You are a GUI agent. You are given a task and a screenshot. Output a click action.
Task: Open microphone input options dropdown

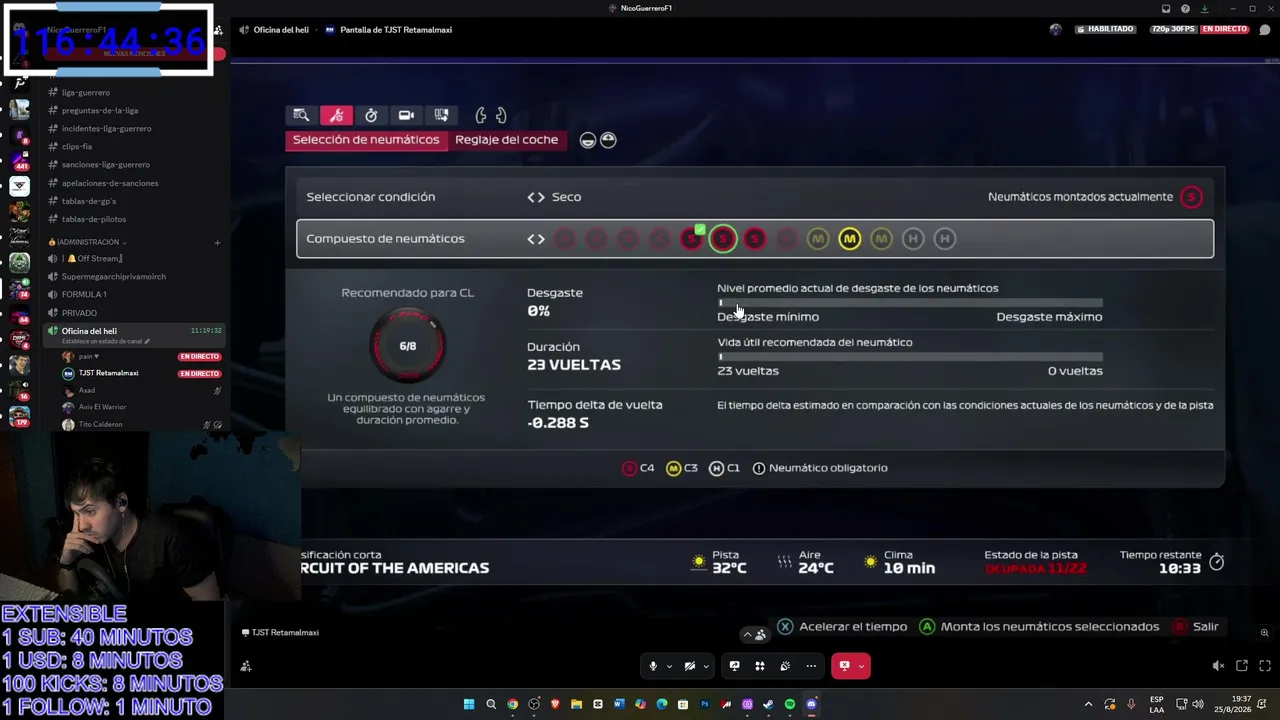point(669,666)
